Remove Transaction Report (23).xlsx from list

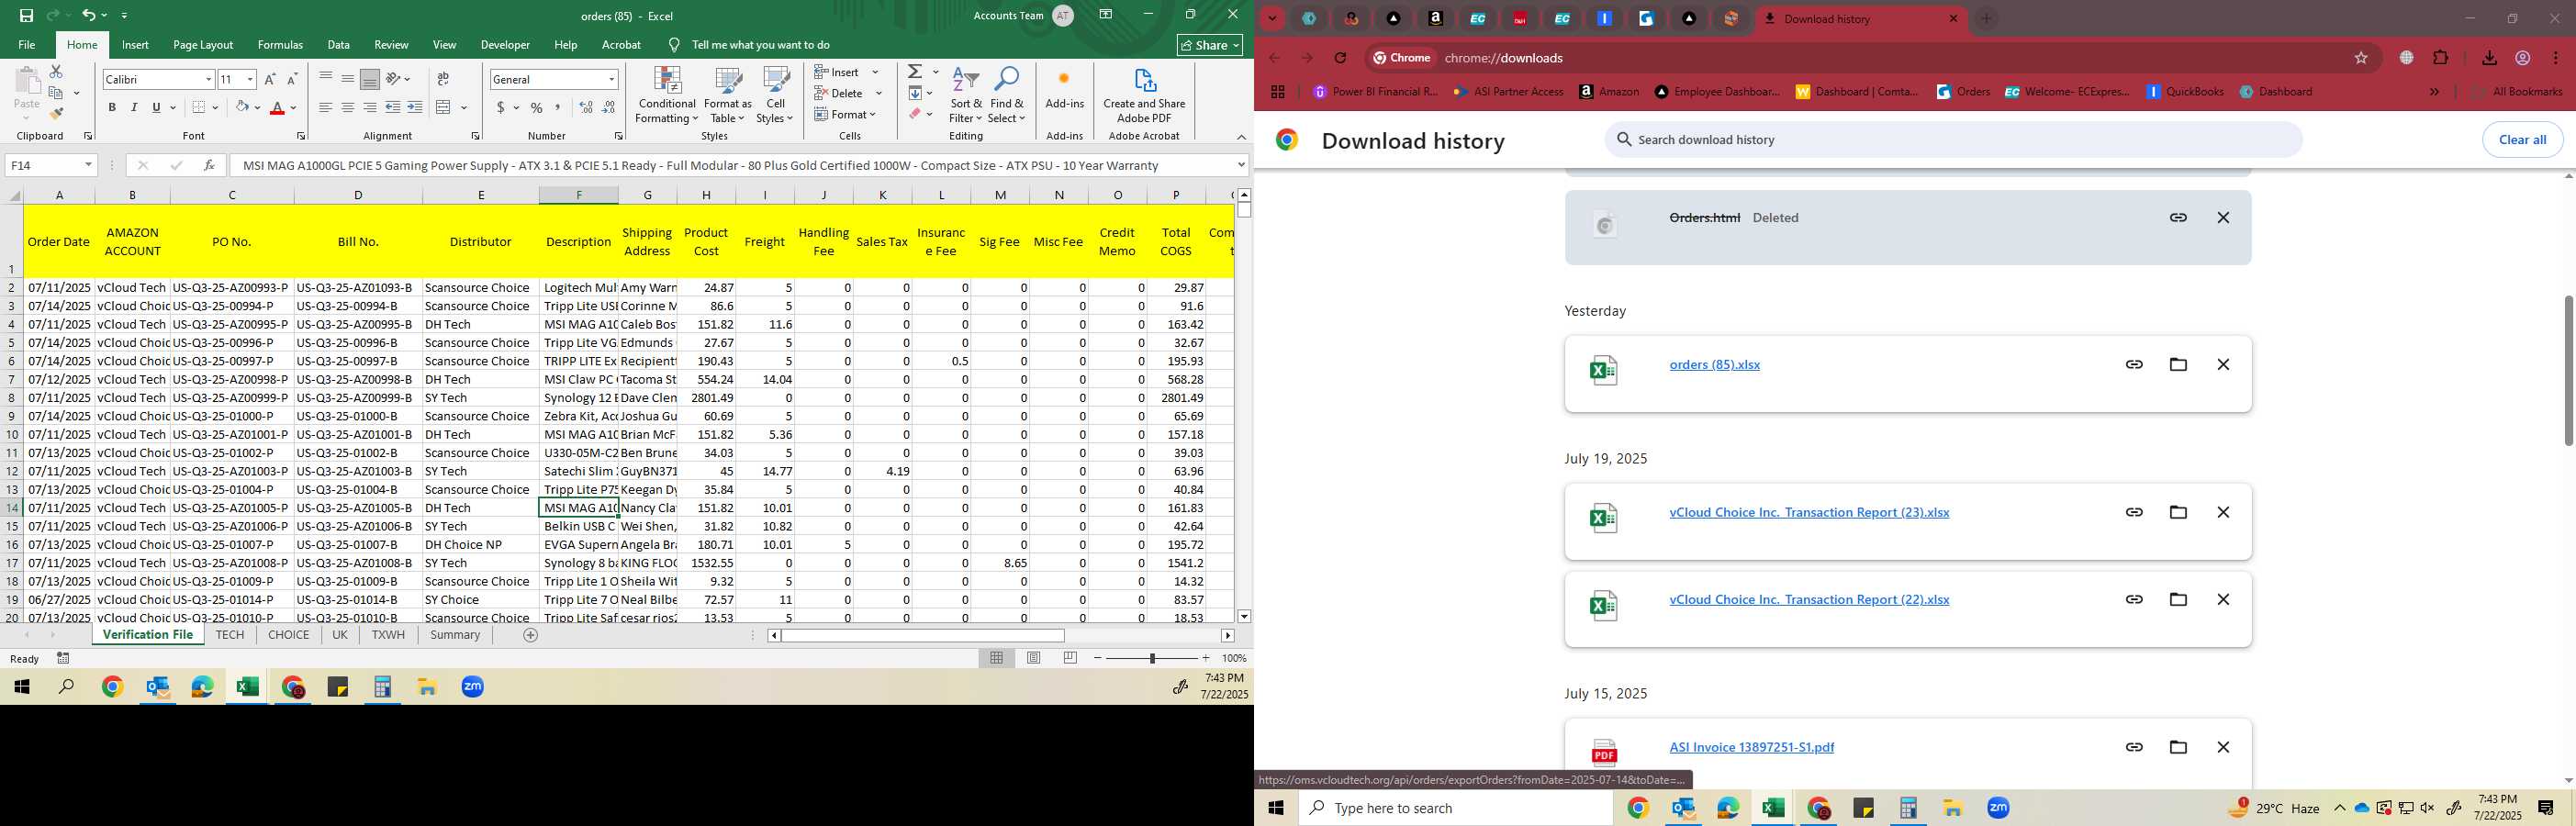[x=2223, y=512]
